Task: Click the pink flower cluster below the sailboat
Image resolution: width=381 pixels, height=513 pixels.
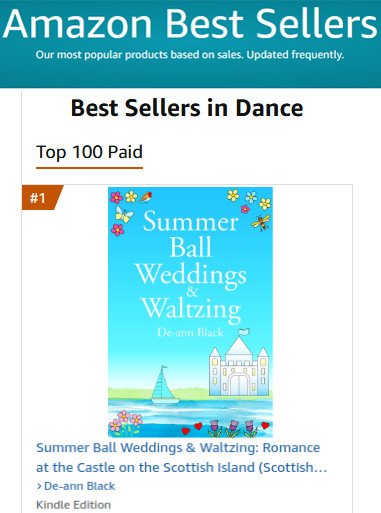Action: click(126, 422)
